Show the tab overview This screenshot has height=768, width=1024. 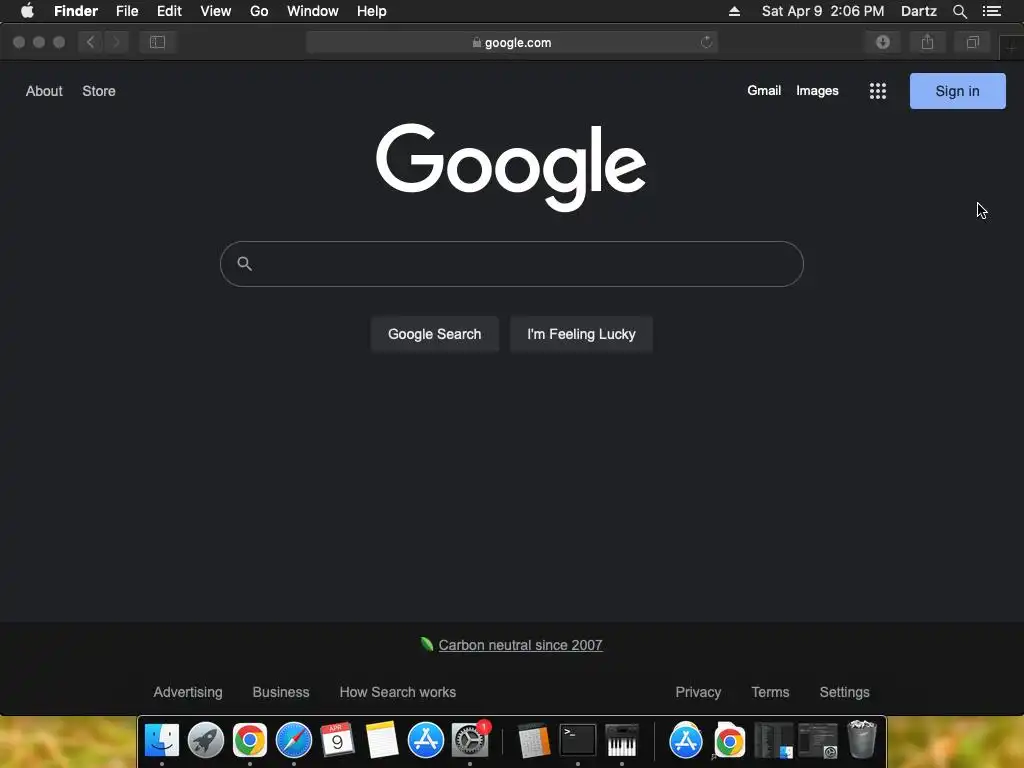tap(972, 42)
